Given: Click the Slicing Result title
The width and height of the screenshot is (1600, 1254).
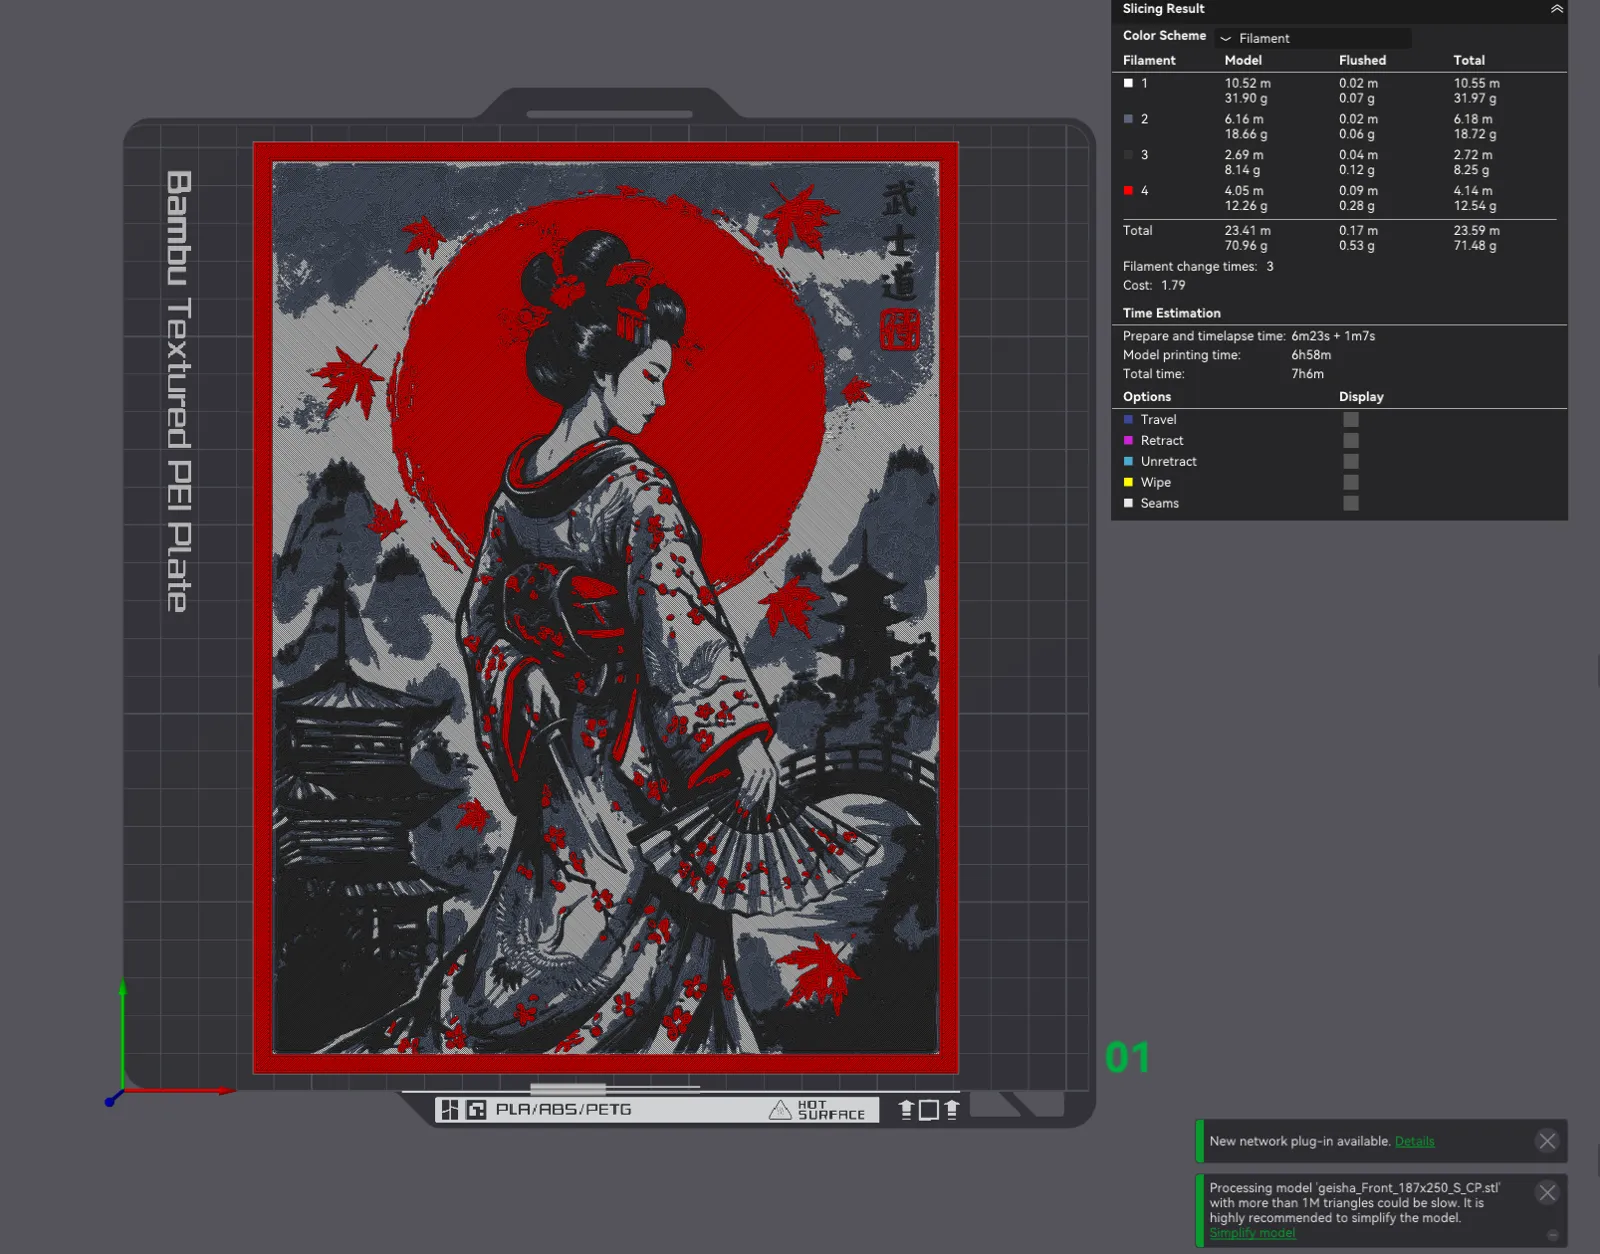Looking at the screenshot, I should click(x=1163, y=9).
